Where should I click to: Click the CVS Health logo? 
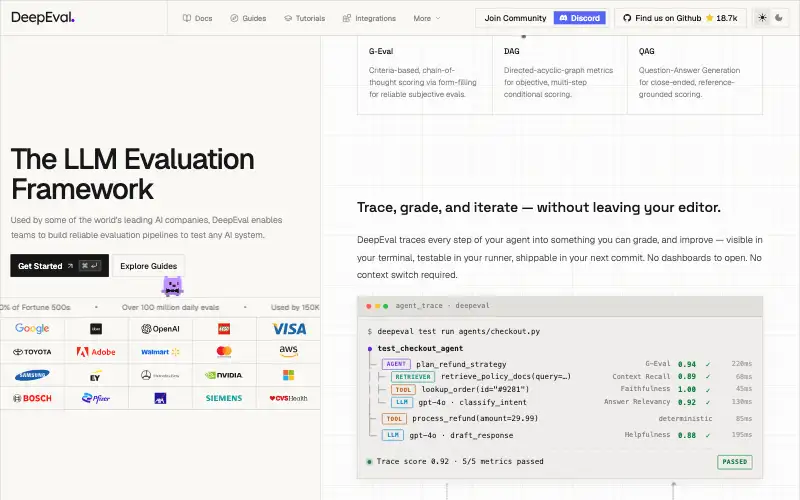(x=288, y=398)
